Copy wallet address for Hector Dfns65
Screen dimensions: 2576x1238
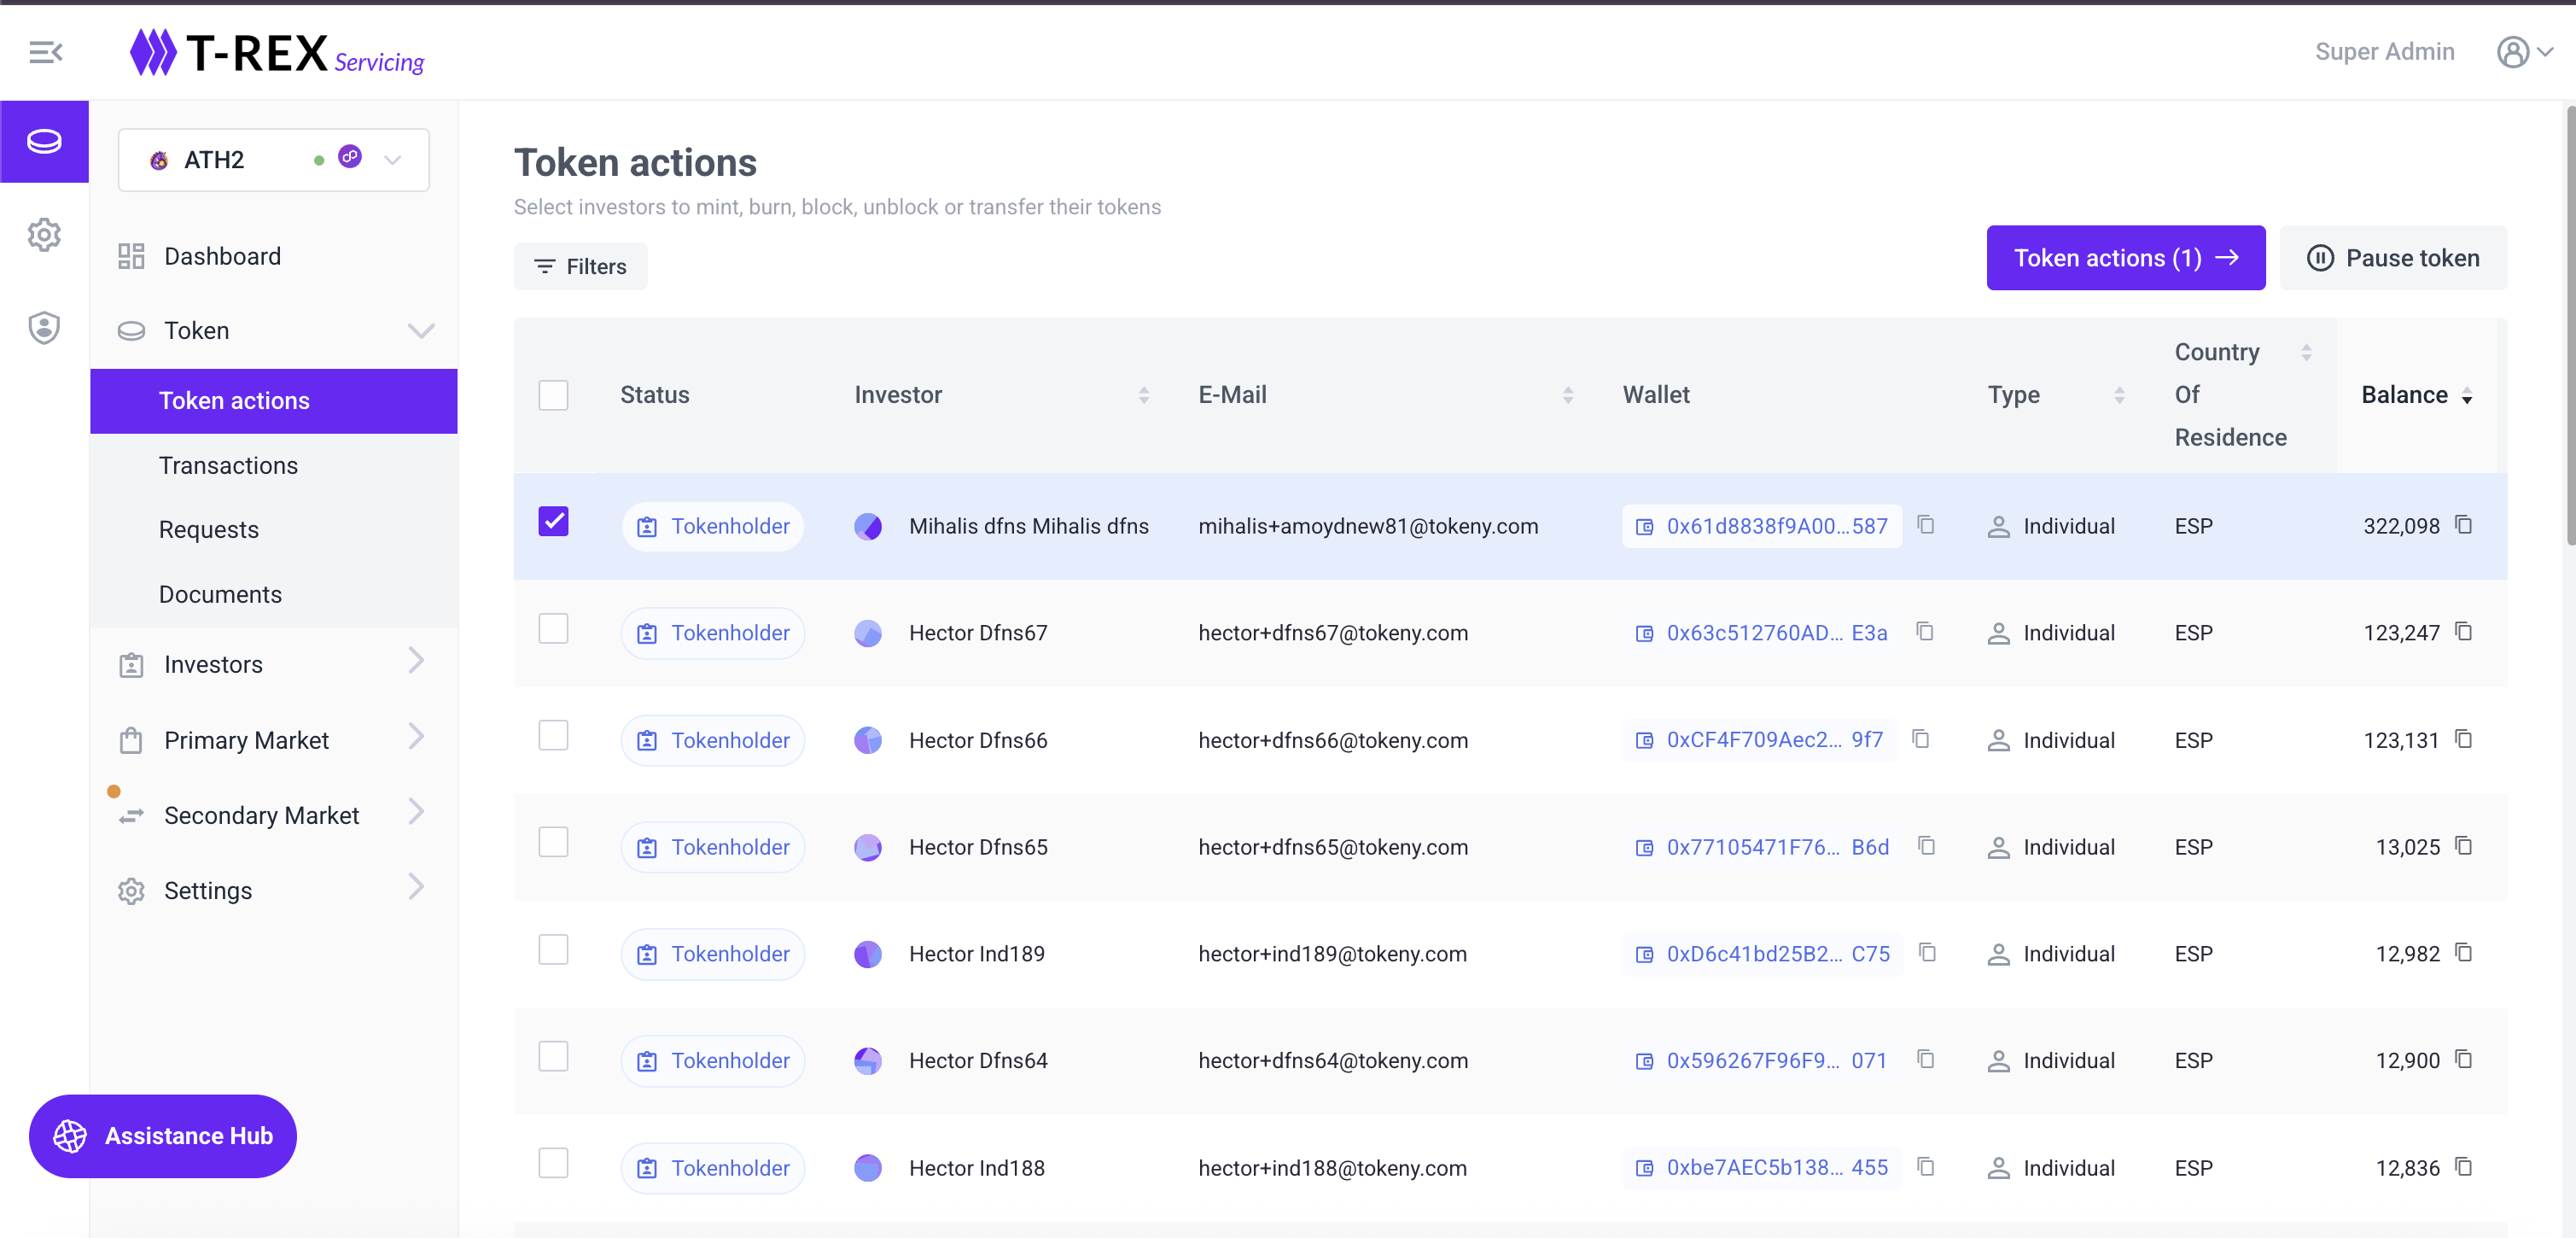click(1926, 846)
